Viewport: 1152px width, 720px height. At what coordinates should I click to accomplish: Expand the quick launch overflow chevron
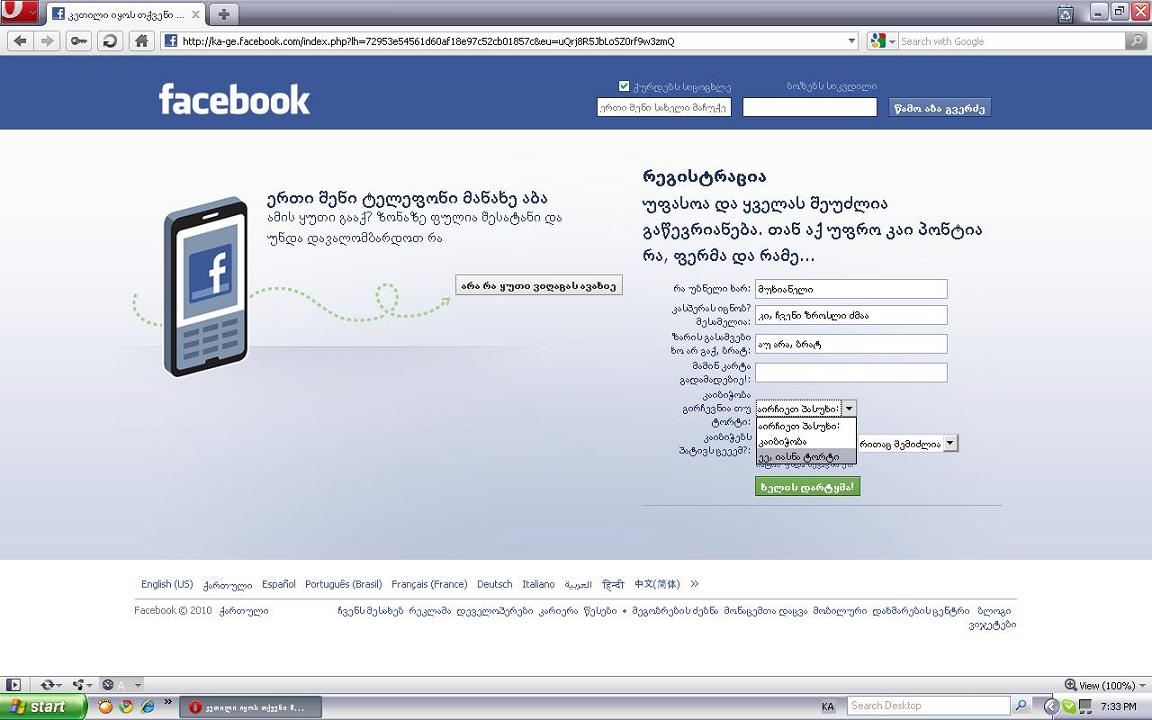click(168, 702)
